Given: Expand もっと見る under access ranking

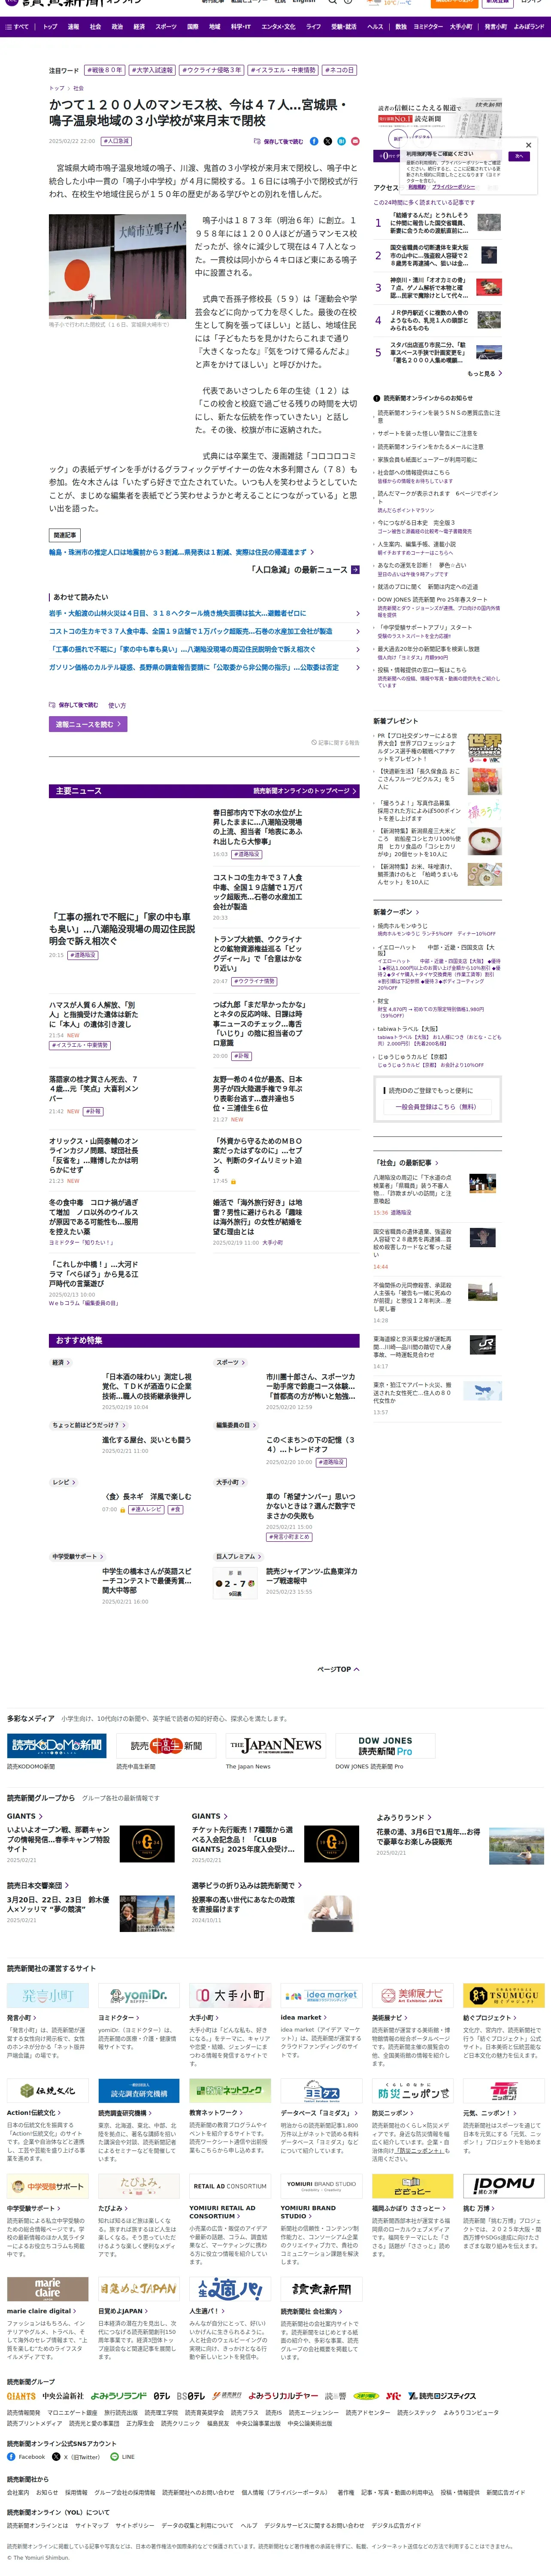Looking at the screenshot, I should 484,374.
